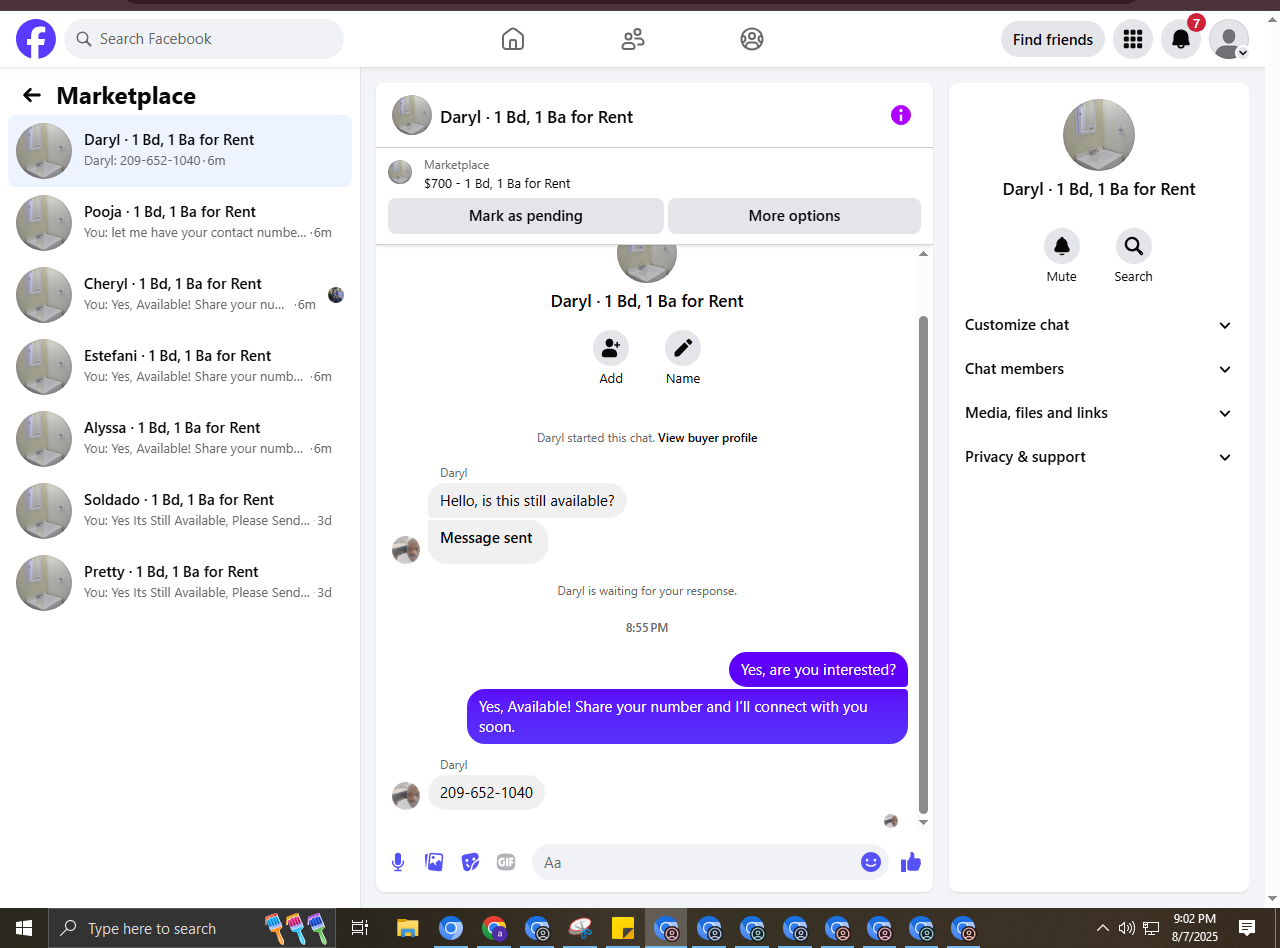Open View buyer profile link
The width and height of the screenshot is (1280, 948).
point(708,438)
